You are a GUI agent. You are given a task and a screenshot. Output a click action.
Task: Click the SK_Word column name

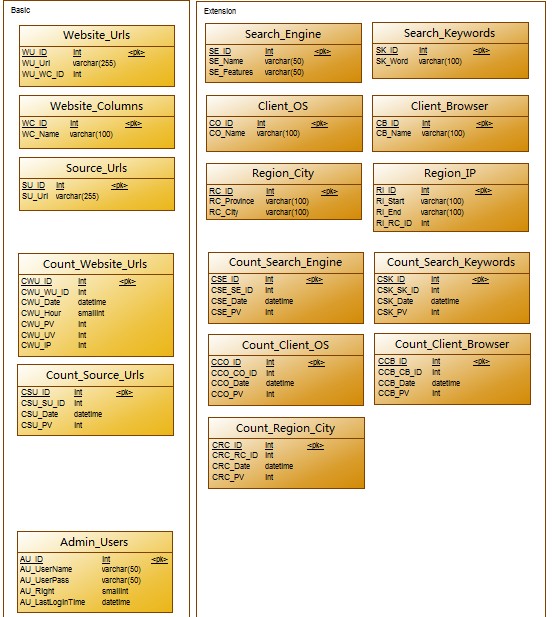(392, 61)
